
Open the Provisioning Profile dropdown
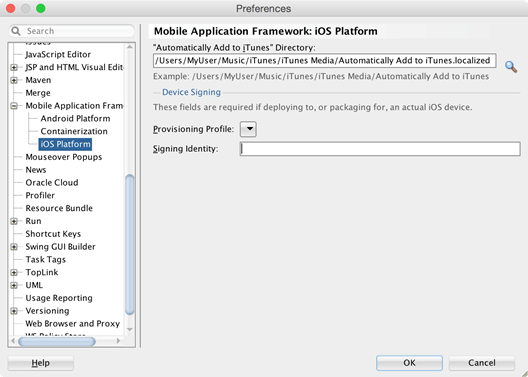(x=248, y=129)
